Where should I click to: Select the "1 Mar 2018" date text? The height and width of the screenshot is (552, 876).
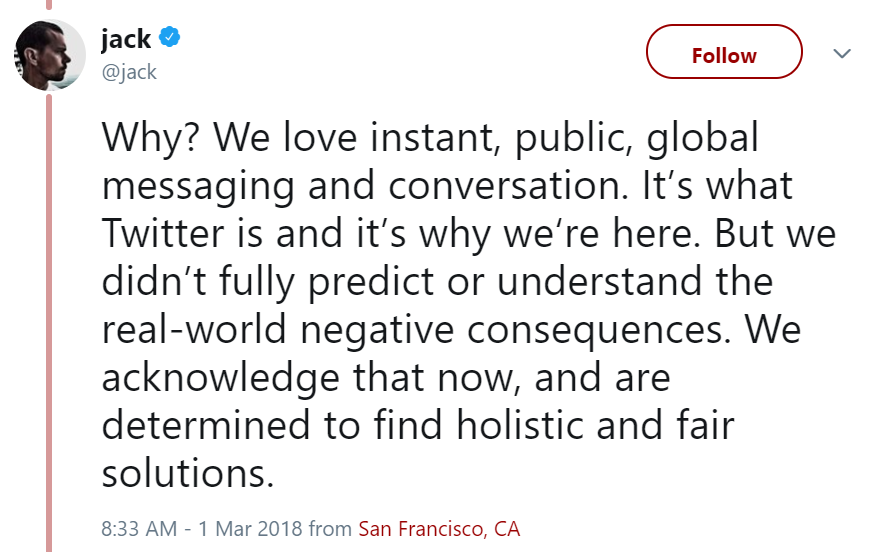[250, 529]
